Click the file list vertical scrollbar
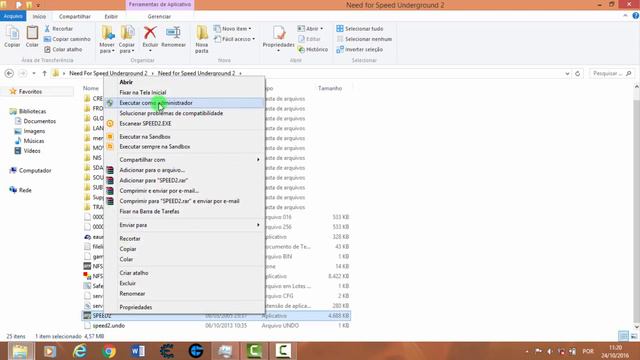Screen dimensions: 640x360 (x=637, y=207)
